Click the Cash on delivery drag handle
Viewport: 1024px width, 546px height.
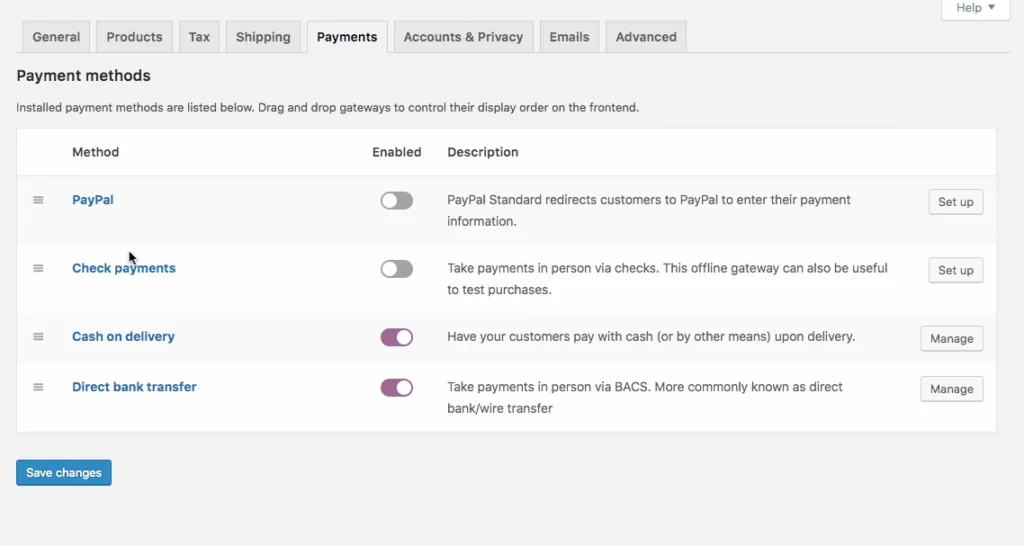coord(38,337)
